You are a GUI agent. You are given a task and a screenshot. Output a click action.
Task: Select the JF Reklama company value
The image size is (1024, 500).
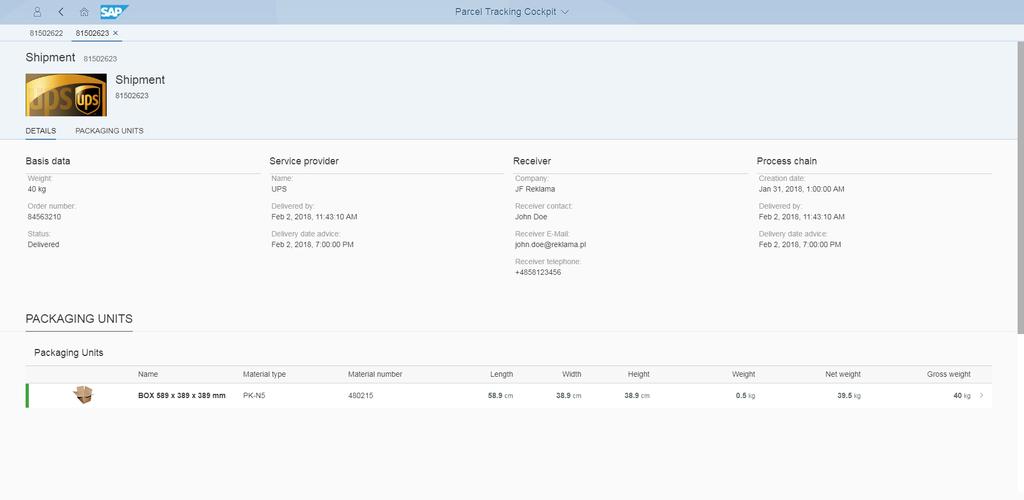pos(535,189)
